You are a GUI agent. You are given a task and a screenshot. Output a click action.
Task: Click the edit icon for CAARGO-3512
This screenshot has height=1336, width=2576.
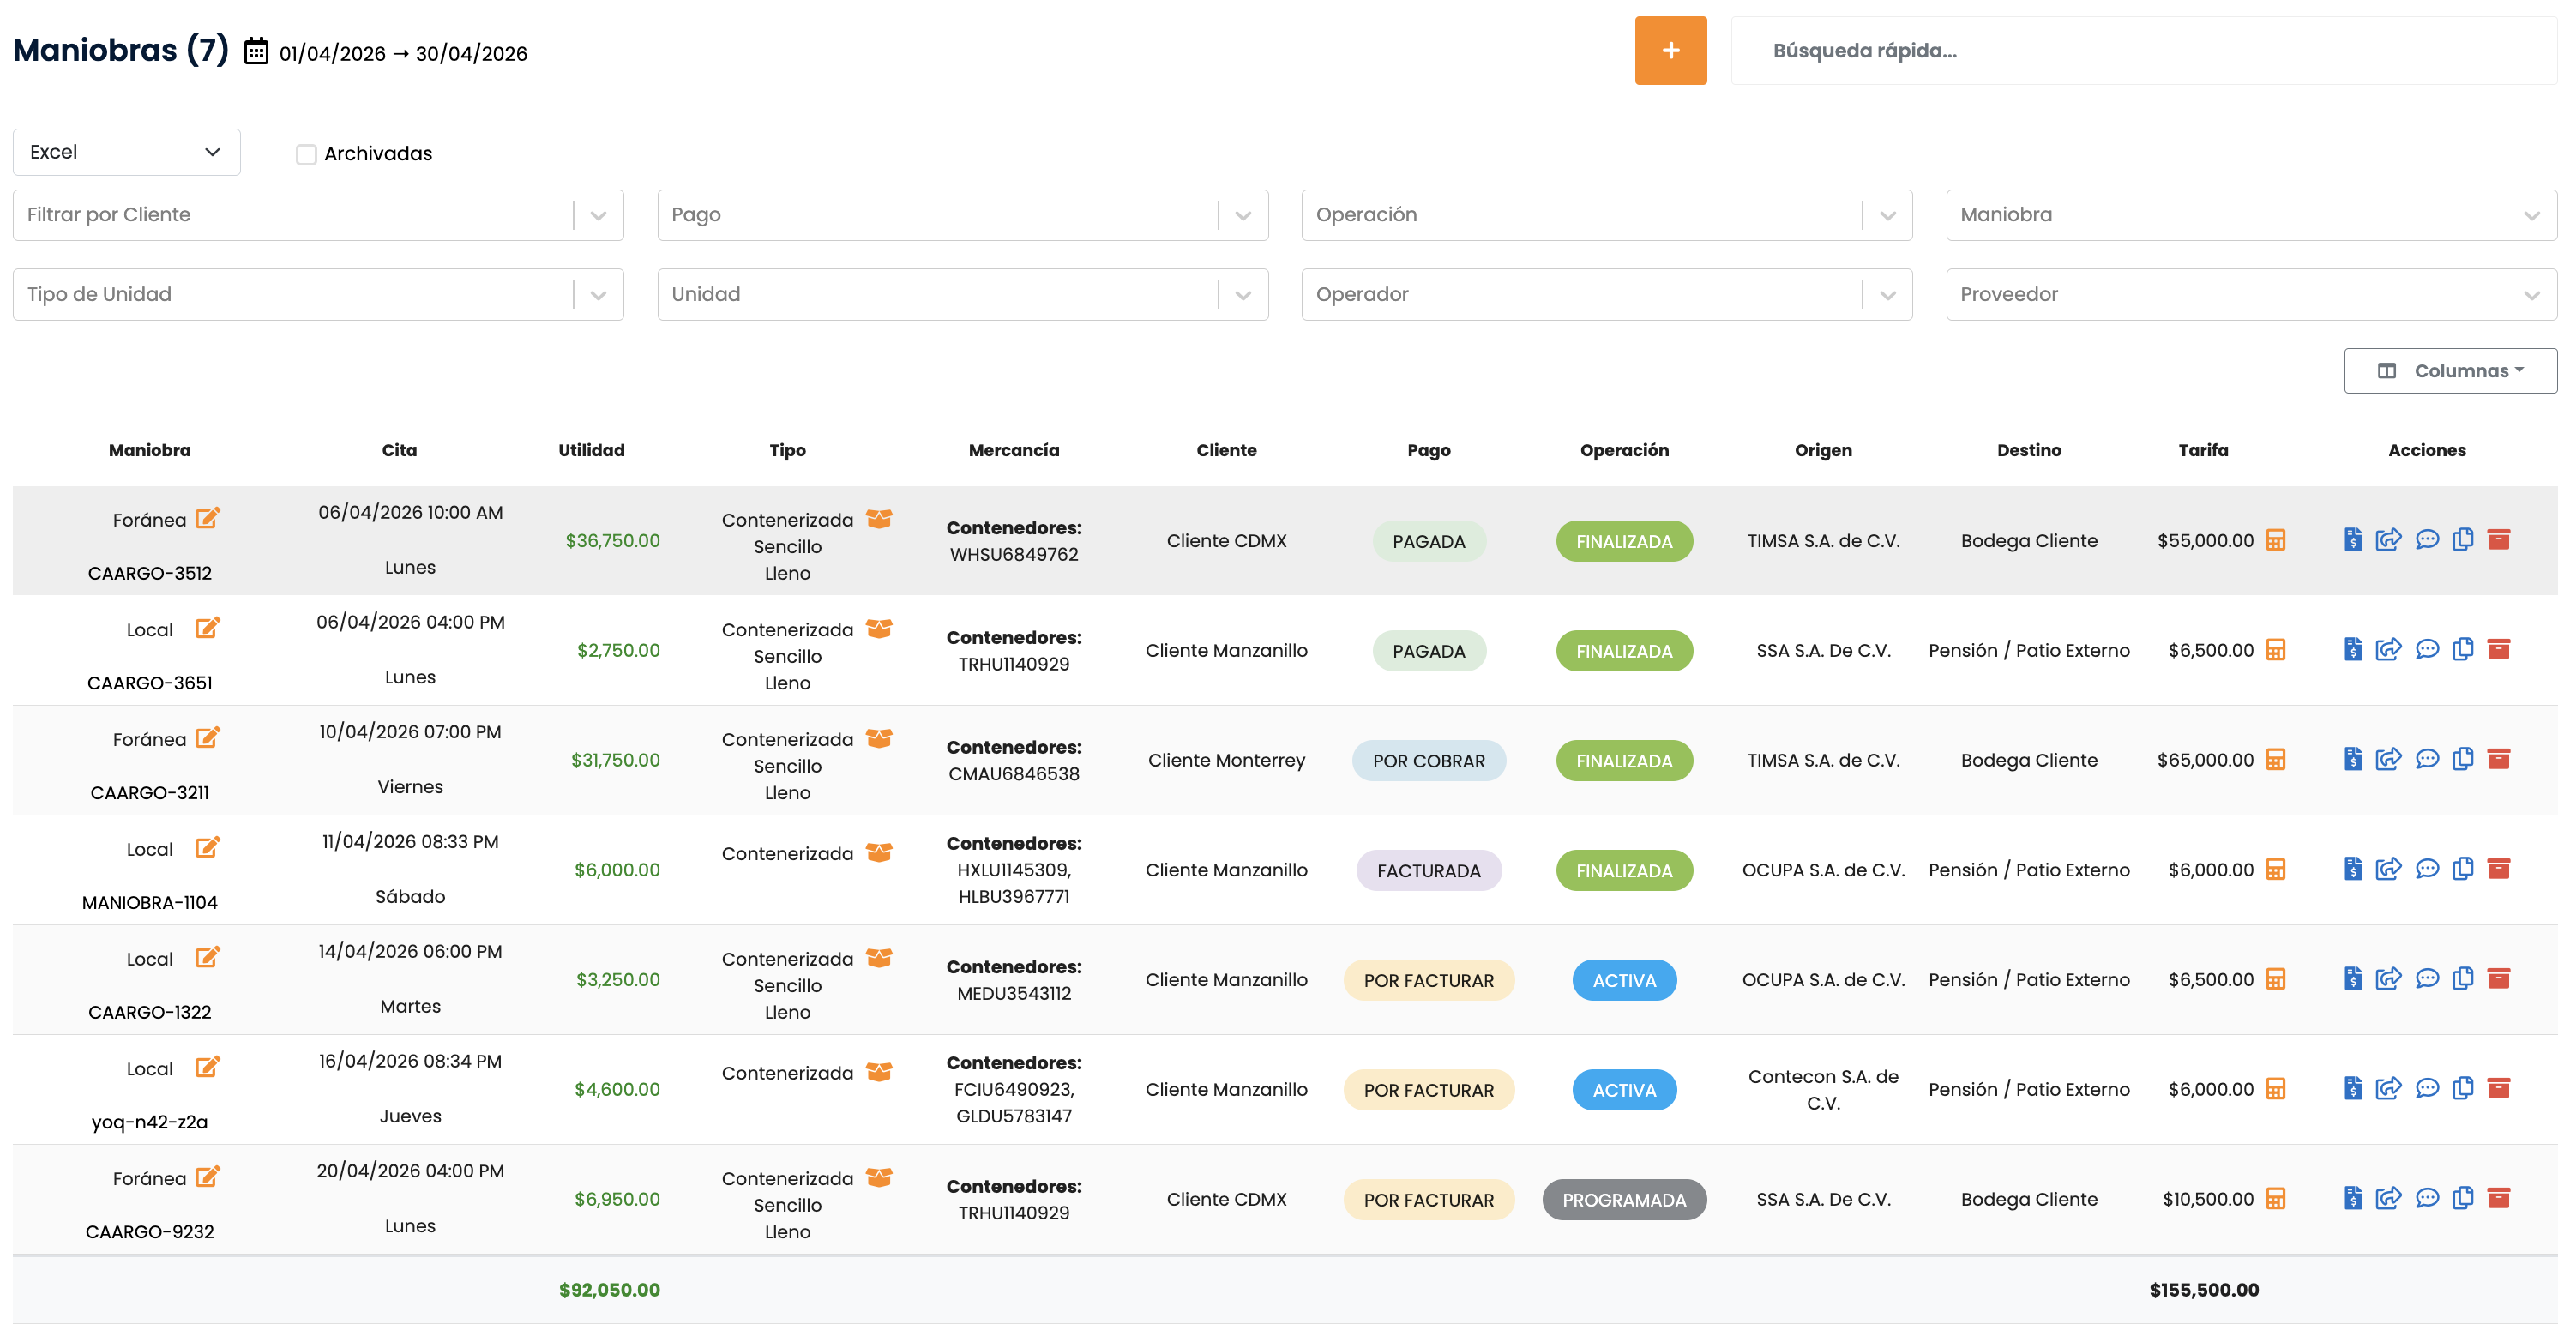[207, 518]
